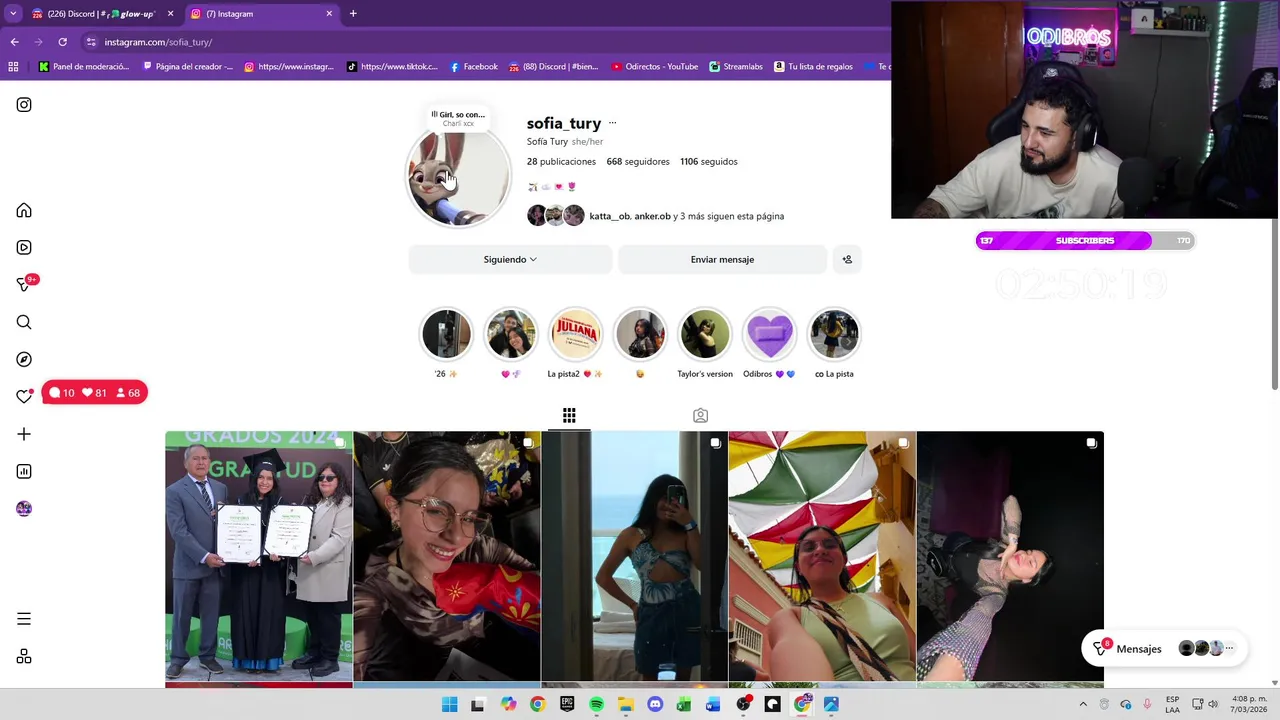The image size is (1280, 720).
Task: Open 1106 seguidos list
Action: click(709, 162)
